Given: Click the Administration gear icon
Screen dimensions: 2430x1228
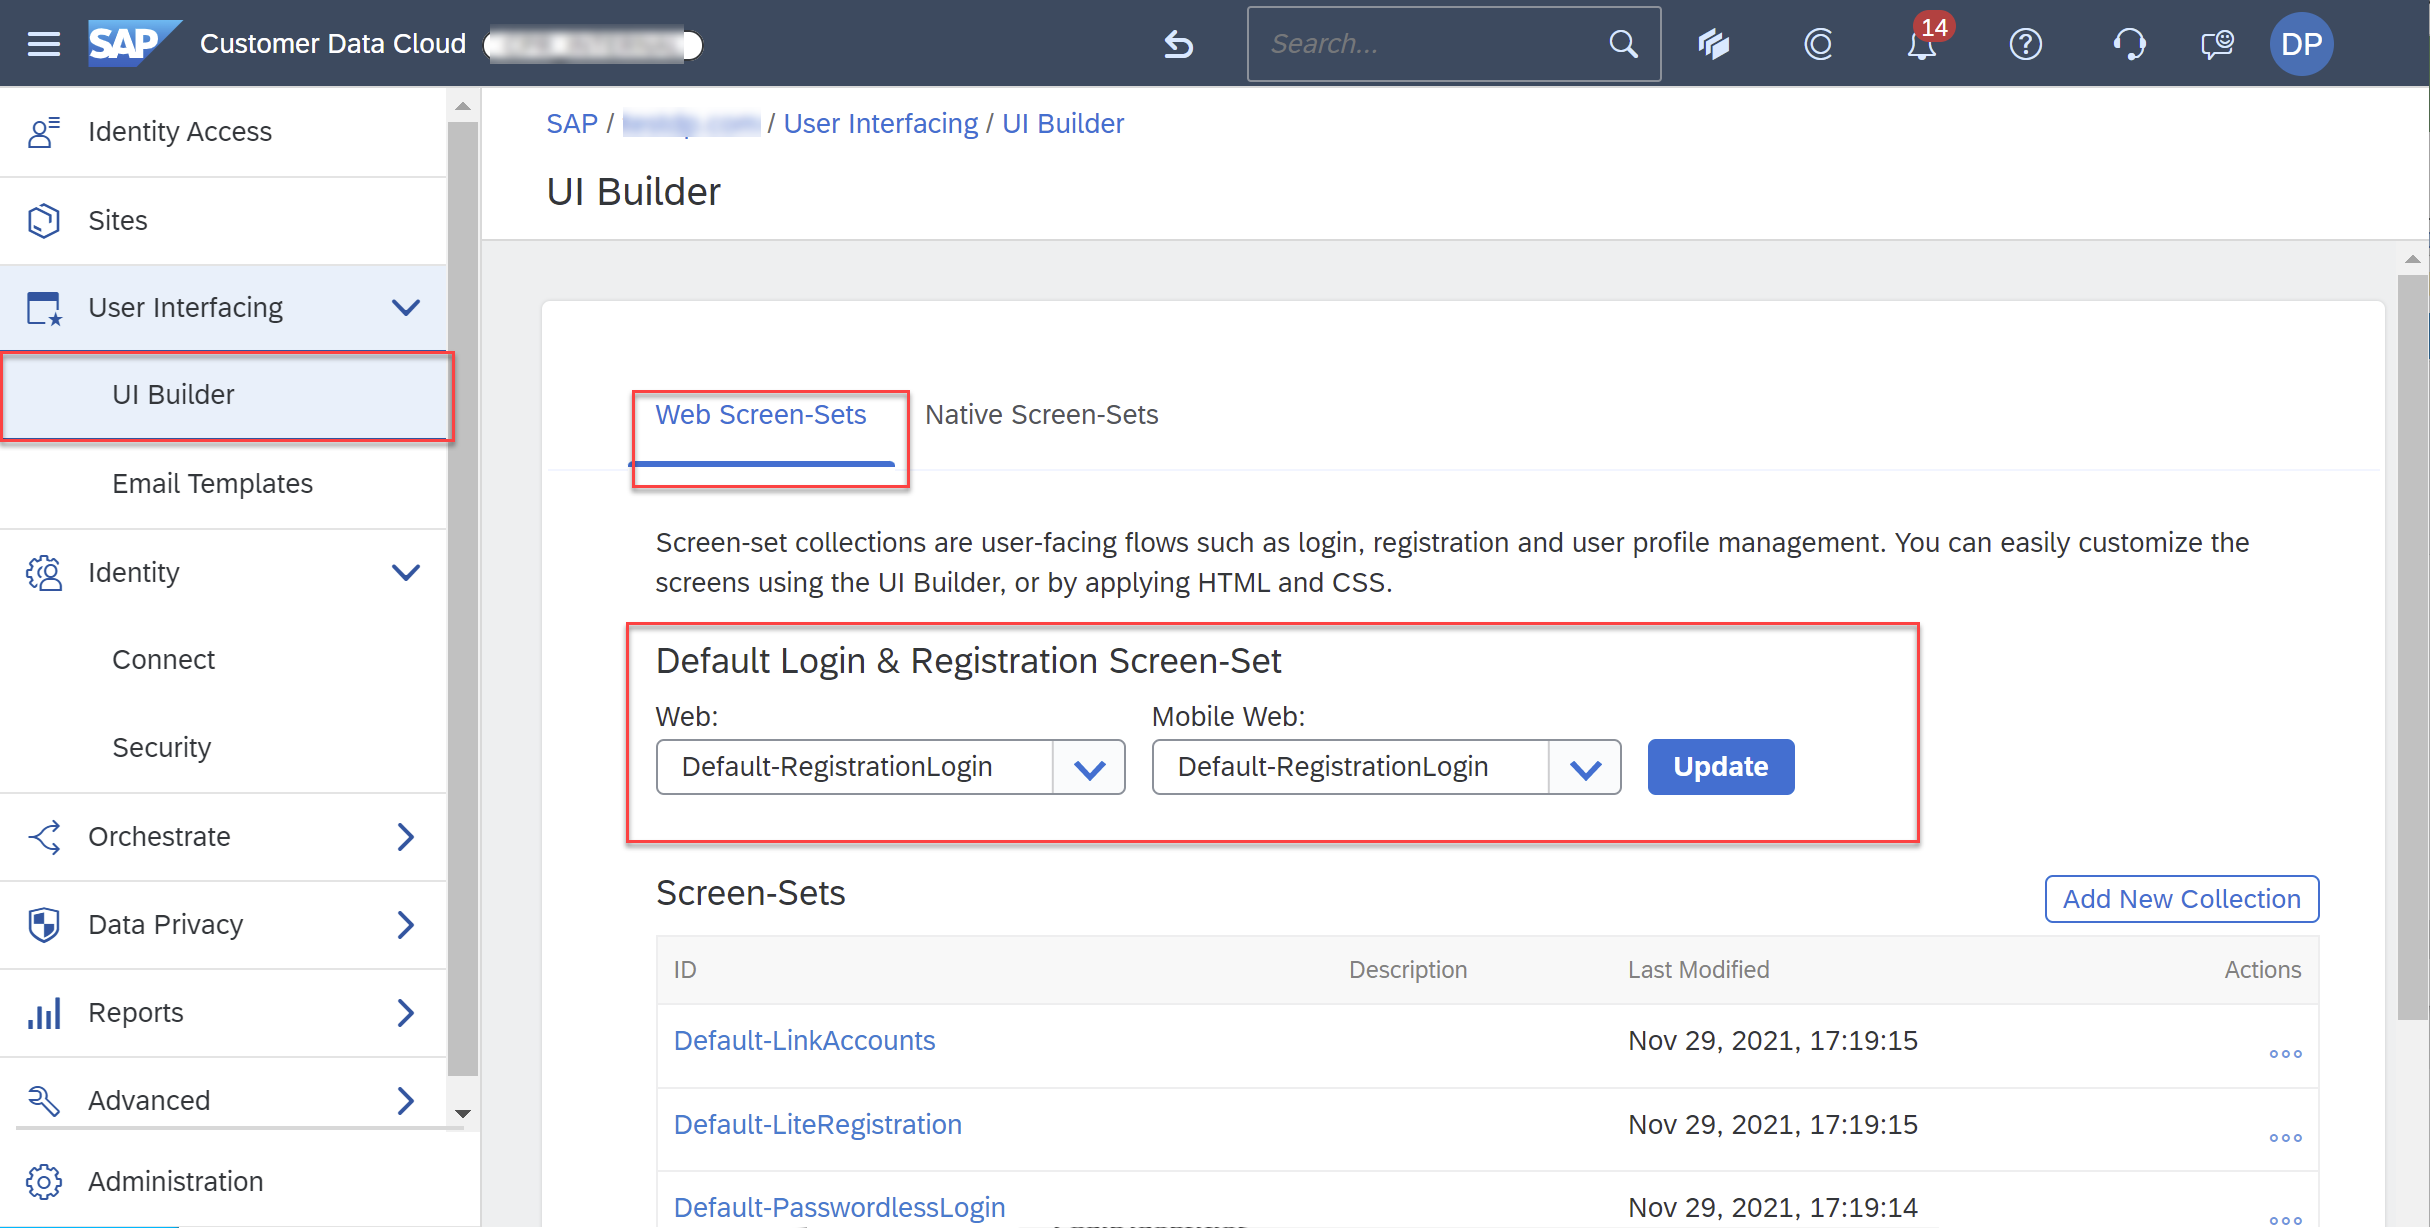Looking at the screenshot, I should click(x=44, y=1182).
